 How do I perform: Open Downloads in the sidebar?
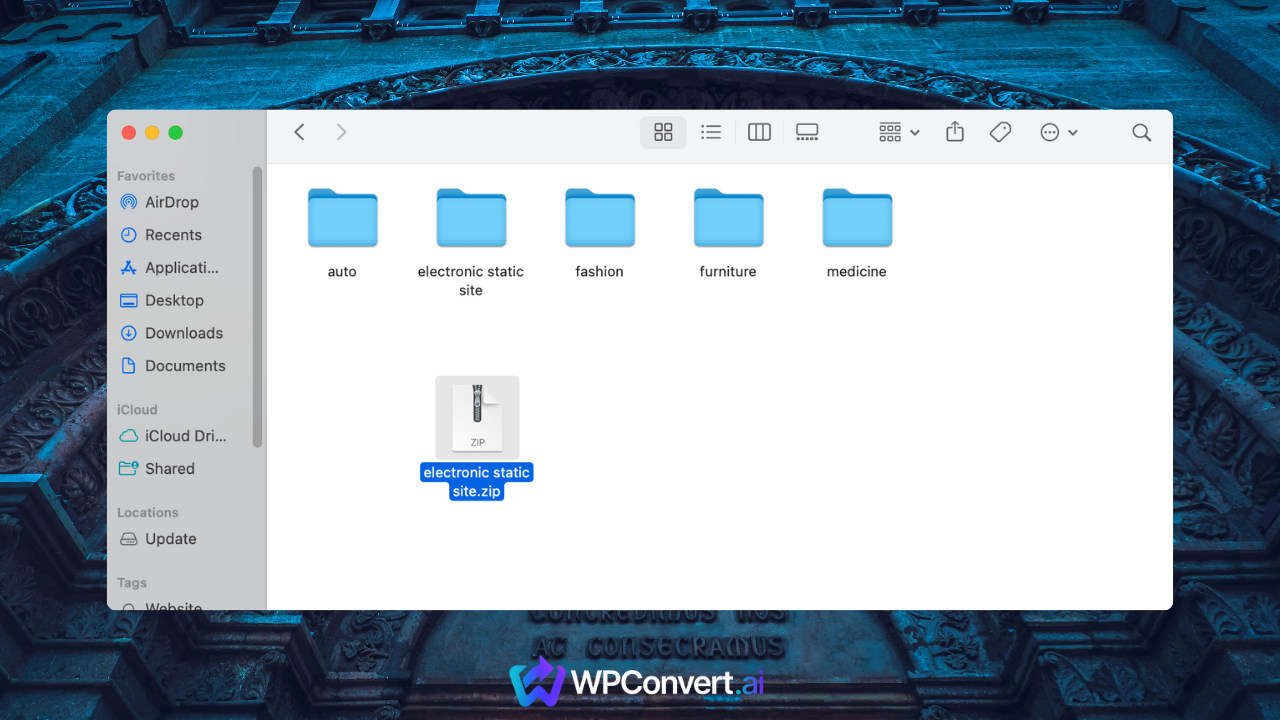(x=183, y=333)
